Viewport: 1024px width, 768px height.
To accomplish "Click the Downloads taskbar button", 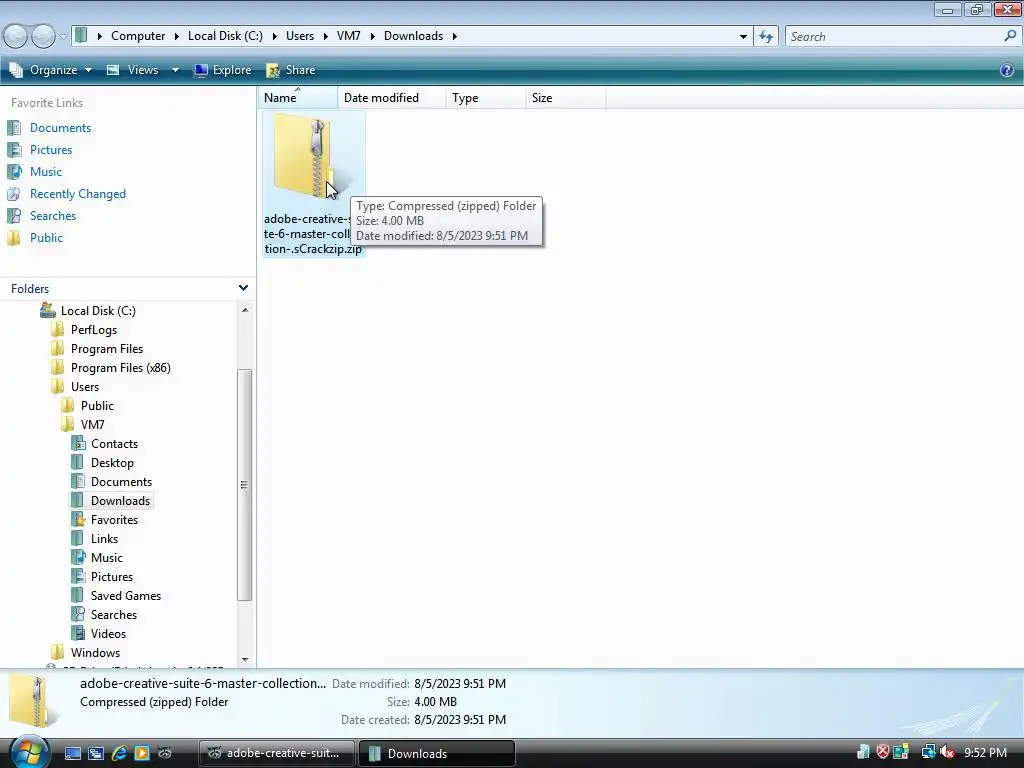I will tap(437, 753).
